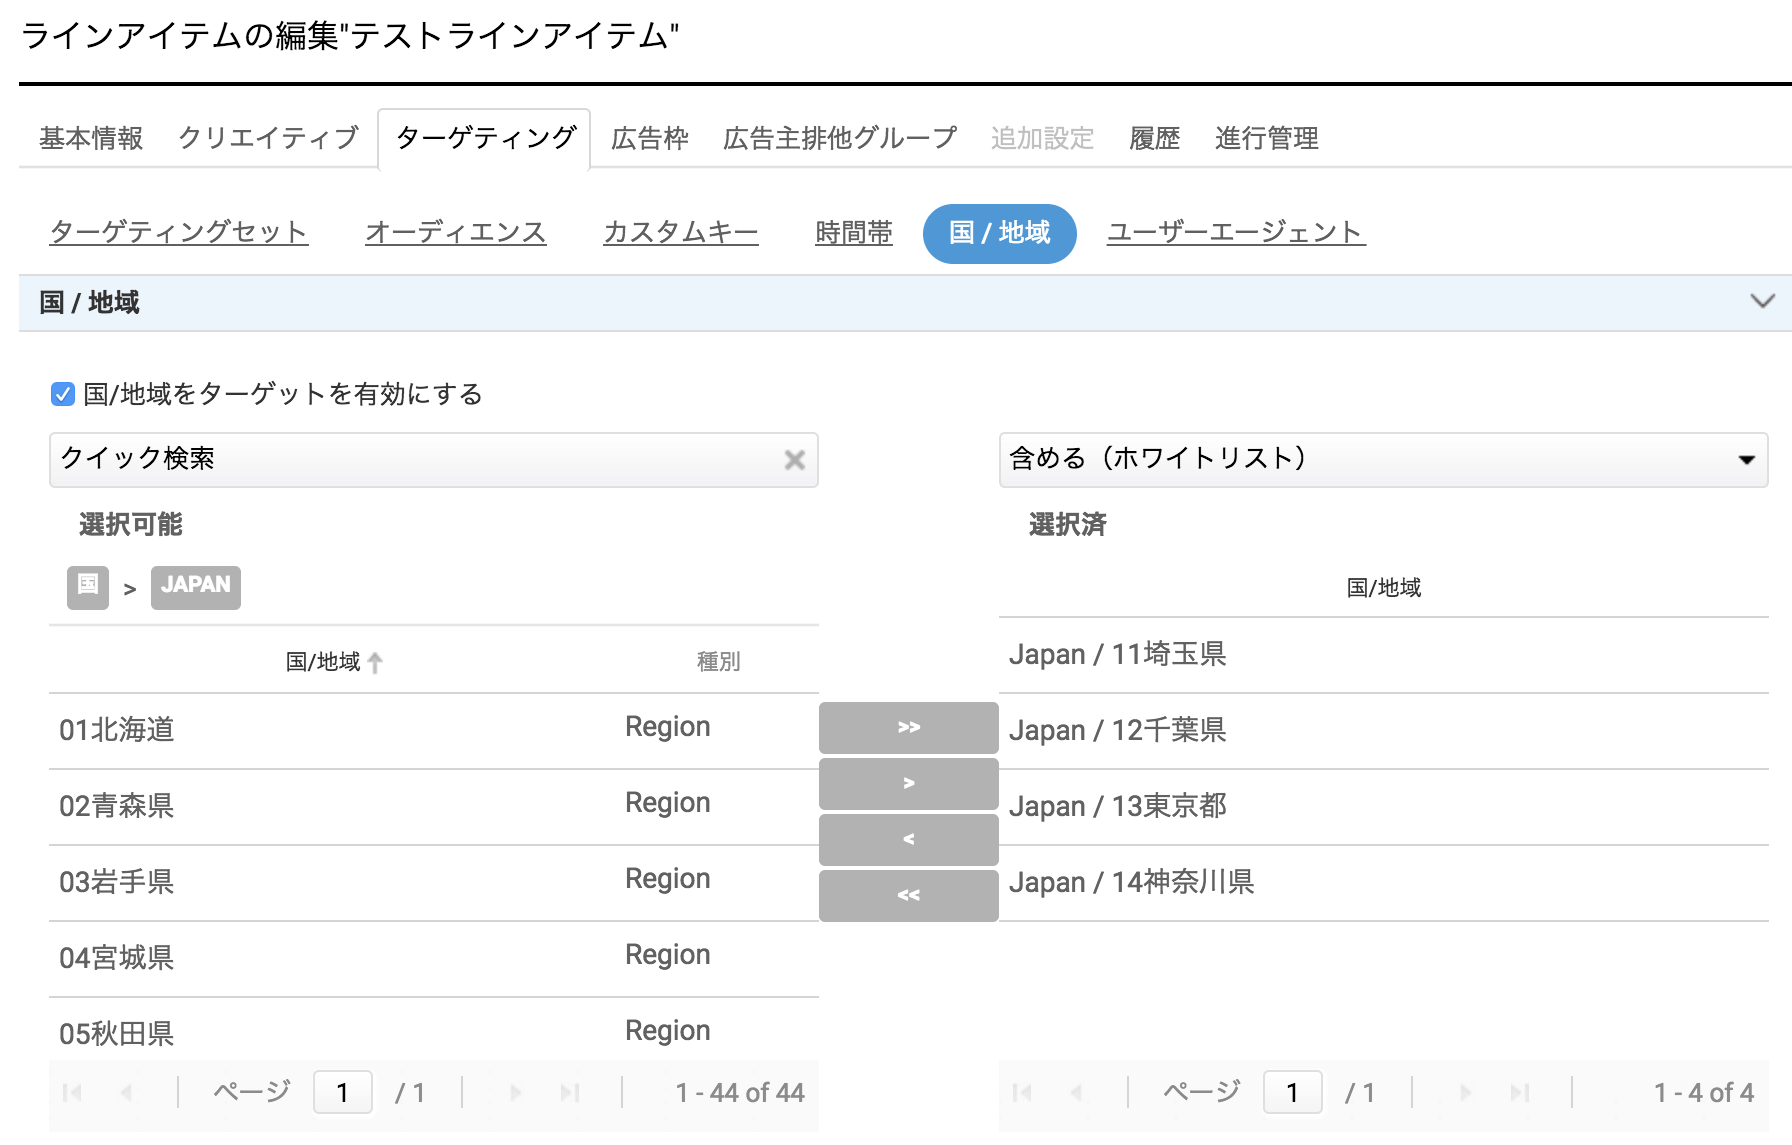The image size is (1792, 1145).
Task: Click the previous-page arrow under the selected list
Action: 1075,1092
